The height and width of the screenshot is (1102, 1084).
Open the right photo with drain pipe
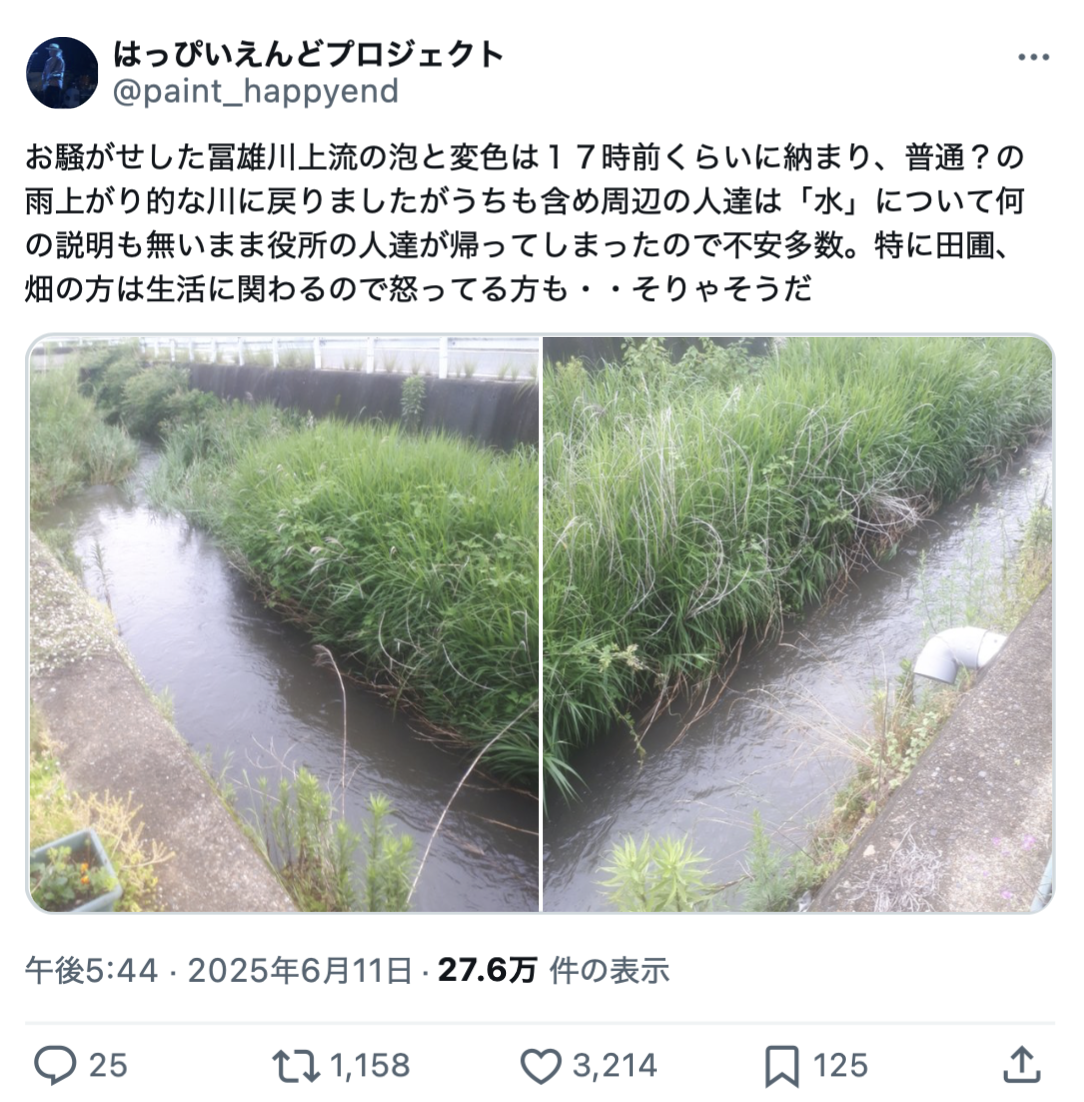798,624
